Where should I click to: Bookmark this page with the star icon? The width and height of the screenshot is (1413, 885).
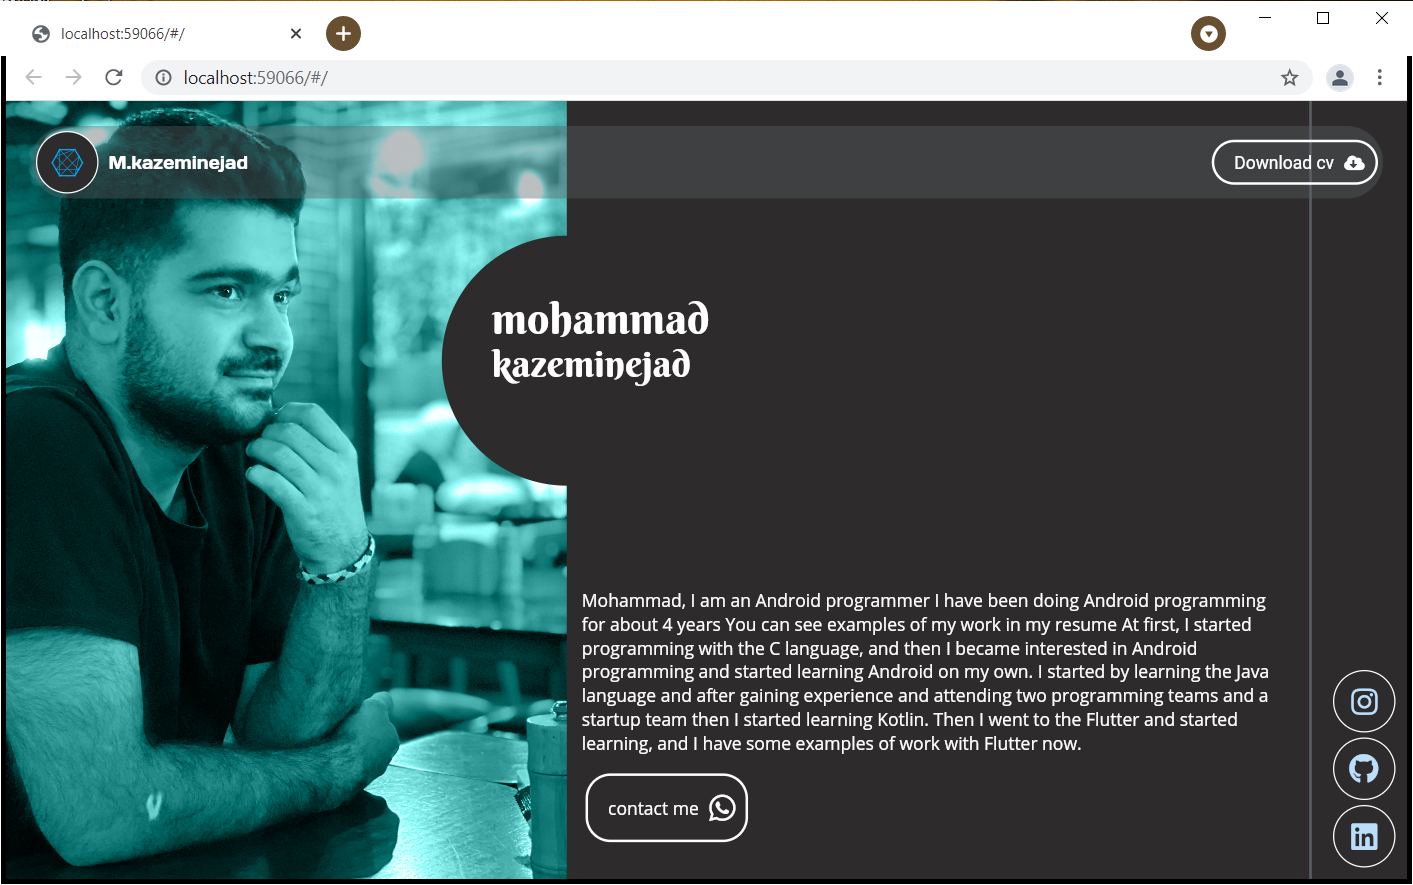tap(1290, 78)
